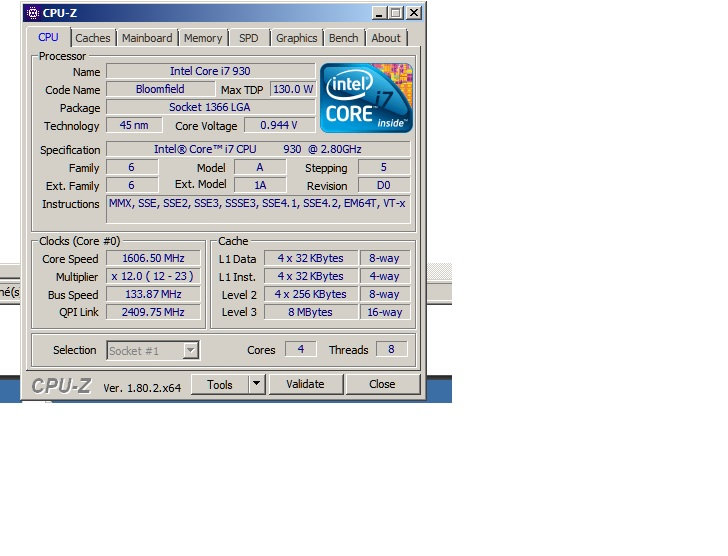Click the Revision value D0

pos(384,185)
